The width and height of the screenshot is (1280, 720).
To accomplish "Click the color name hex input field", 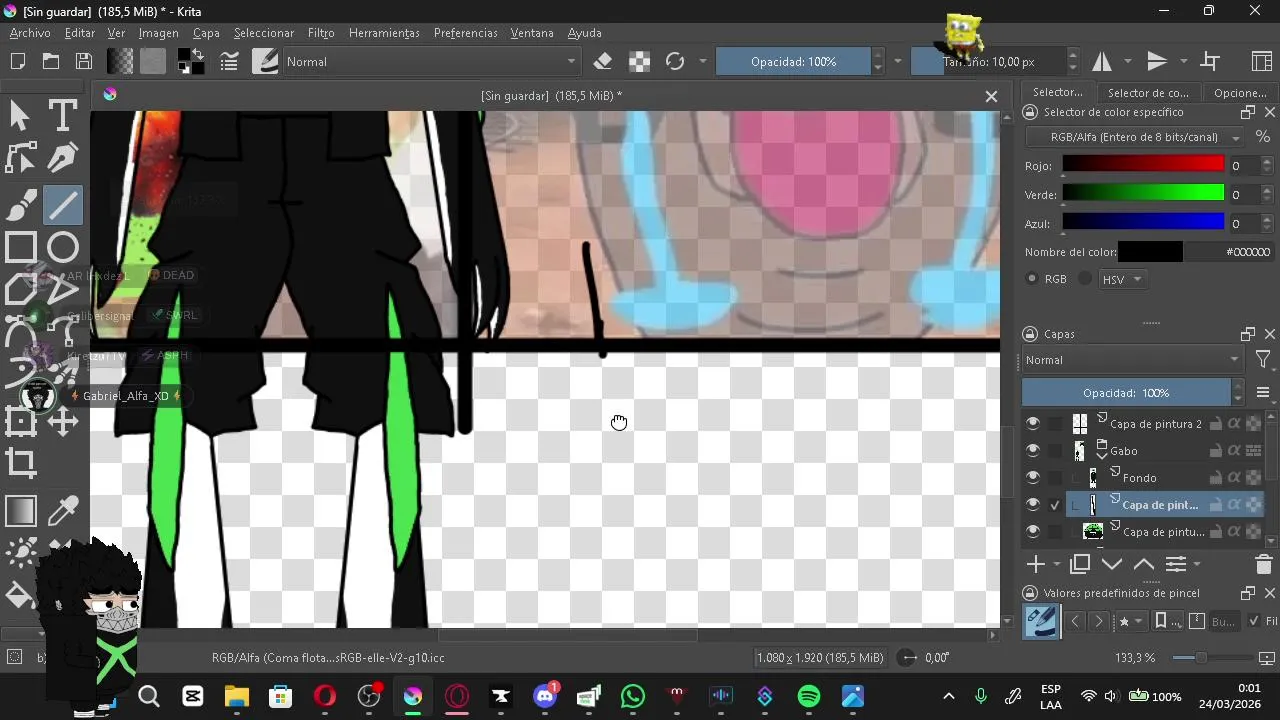I will tap(1231, 252).
